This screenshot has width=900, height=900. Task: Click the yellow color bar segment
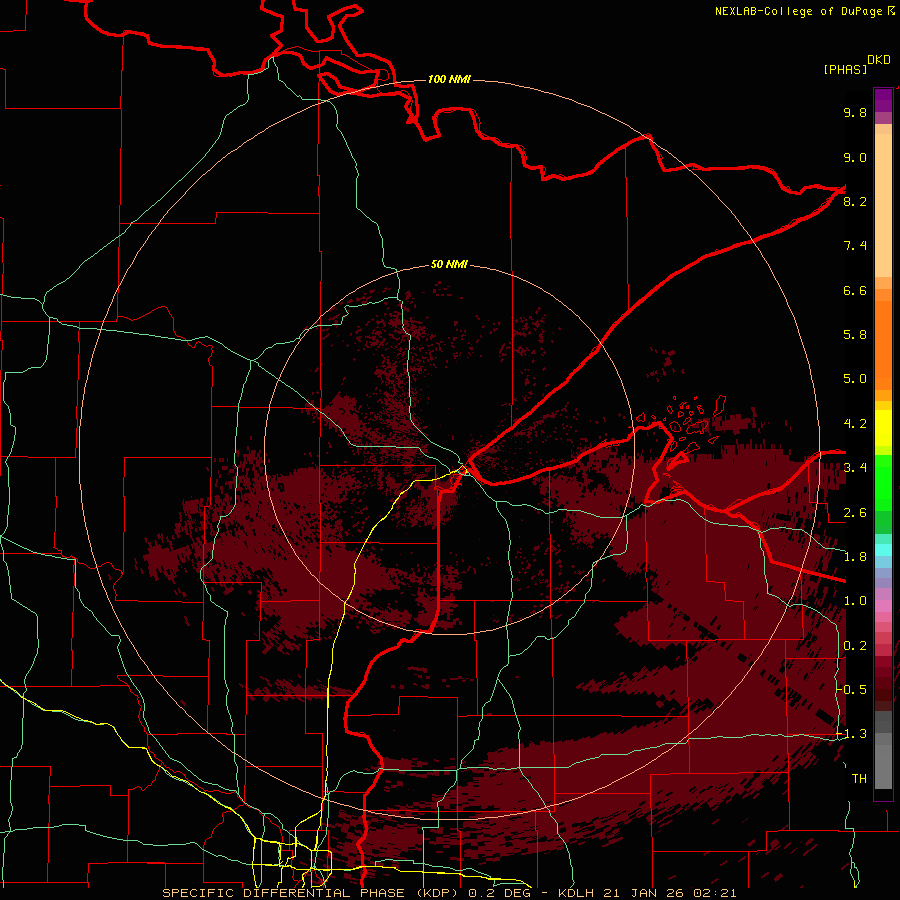click(x=883, y=428)
